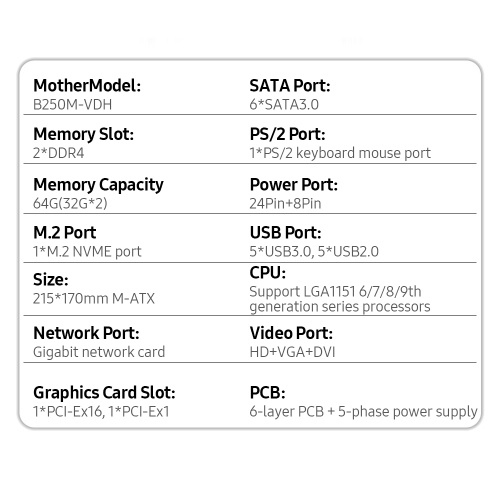Click the PS/2 keyboard mouse port text
Viewport: 500px width, 500px height.
(x=340, y=153)
